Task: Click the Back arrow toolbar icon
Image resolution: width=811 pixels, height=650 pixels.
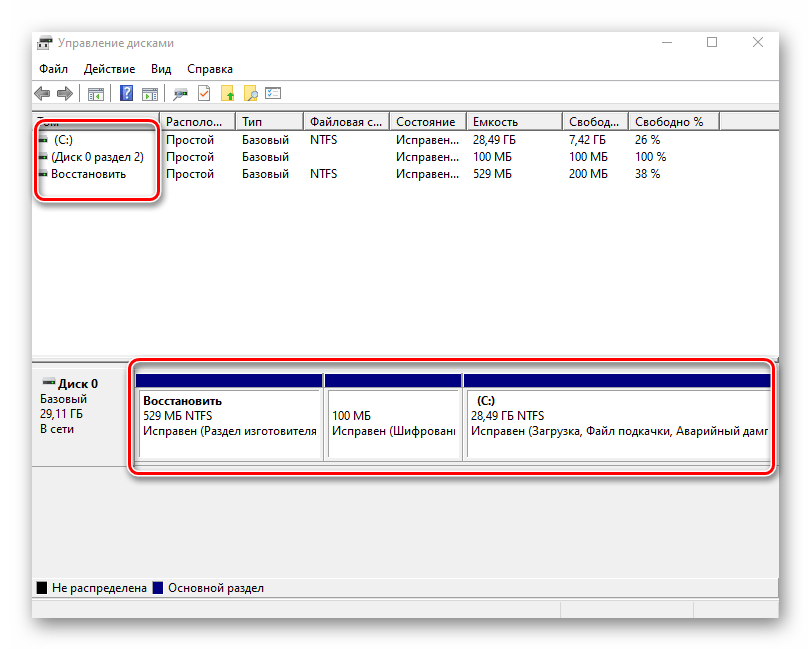Action: 42,94
